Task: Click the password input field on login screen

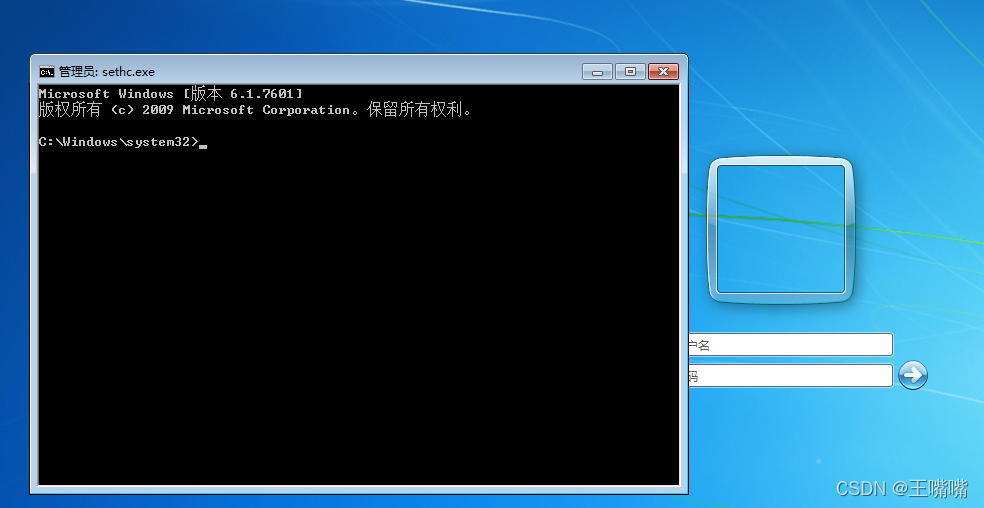Action: click(x=790, y=376)
